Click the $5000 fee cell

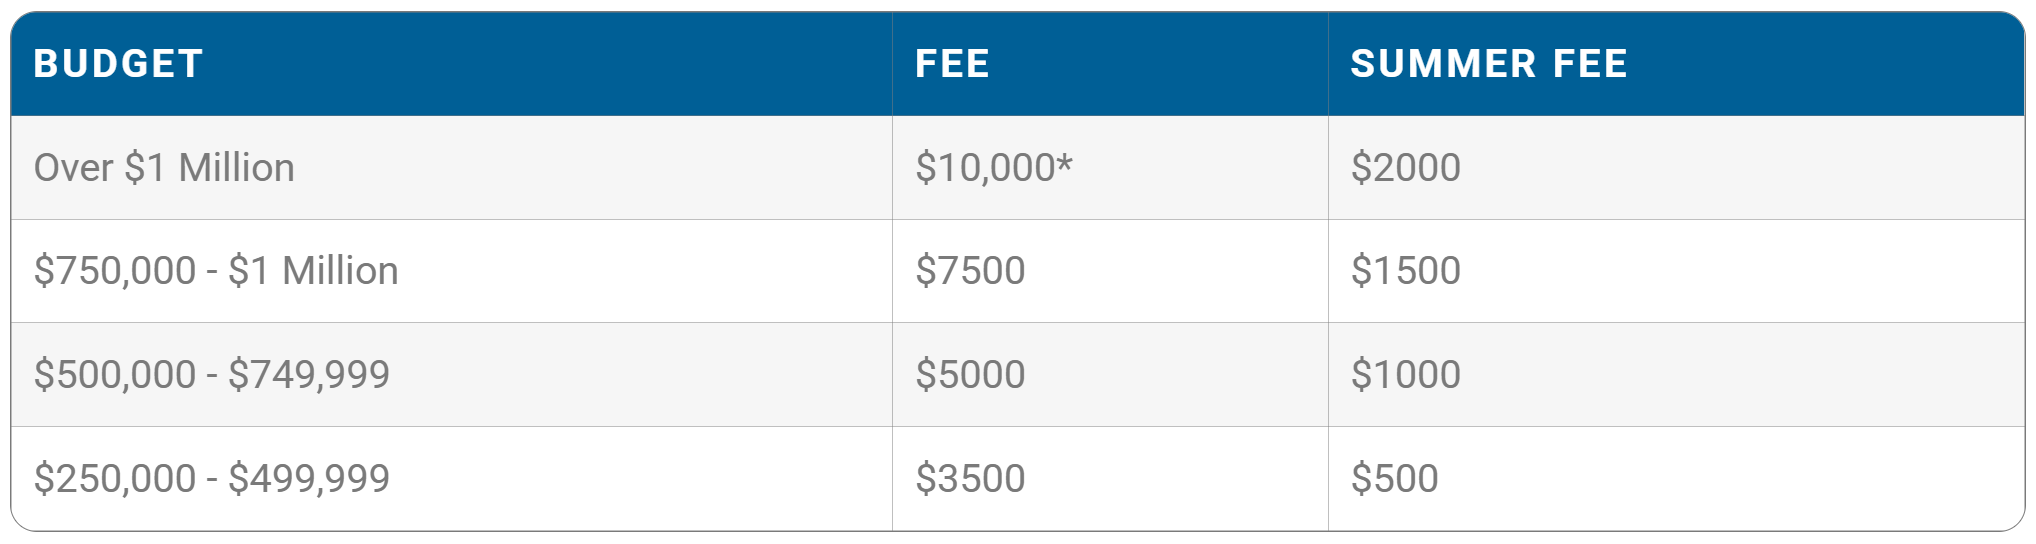coord(970,375)
